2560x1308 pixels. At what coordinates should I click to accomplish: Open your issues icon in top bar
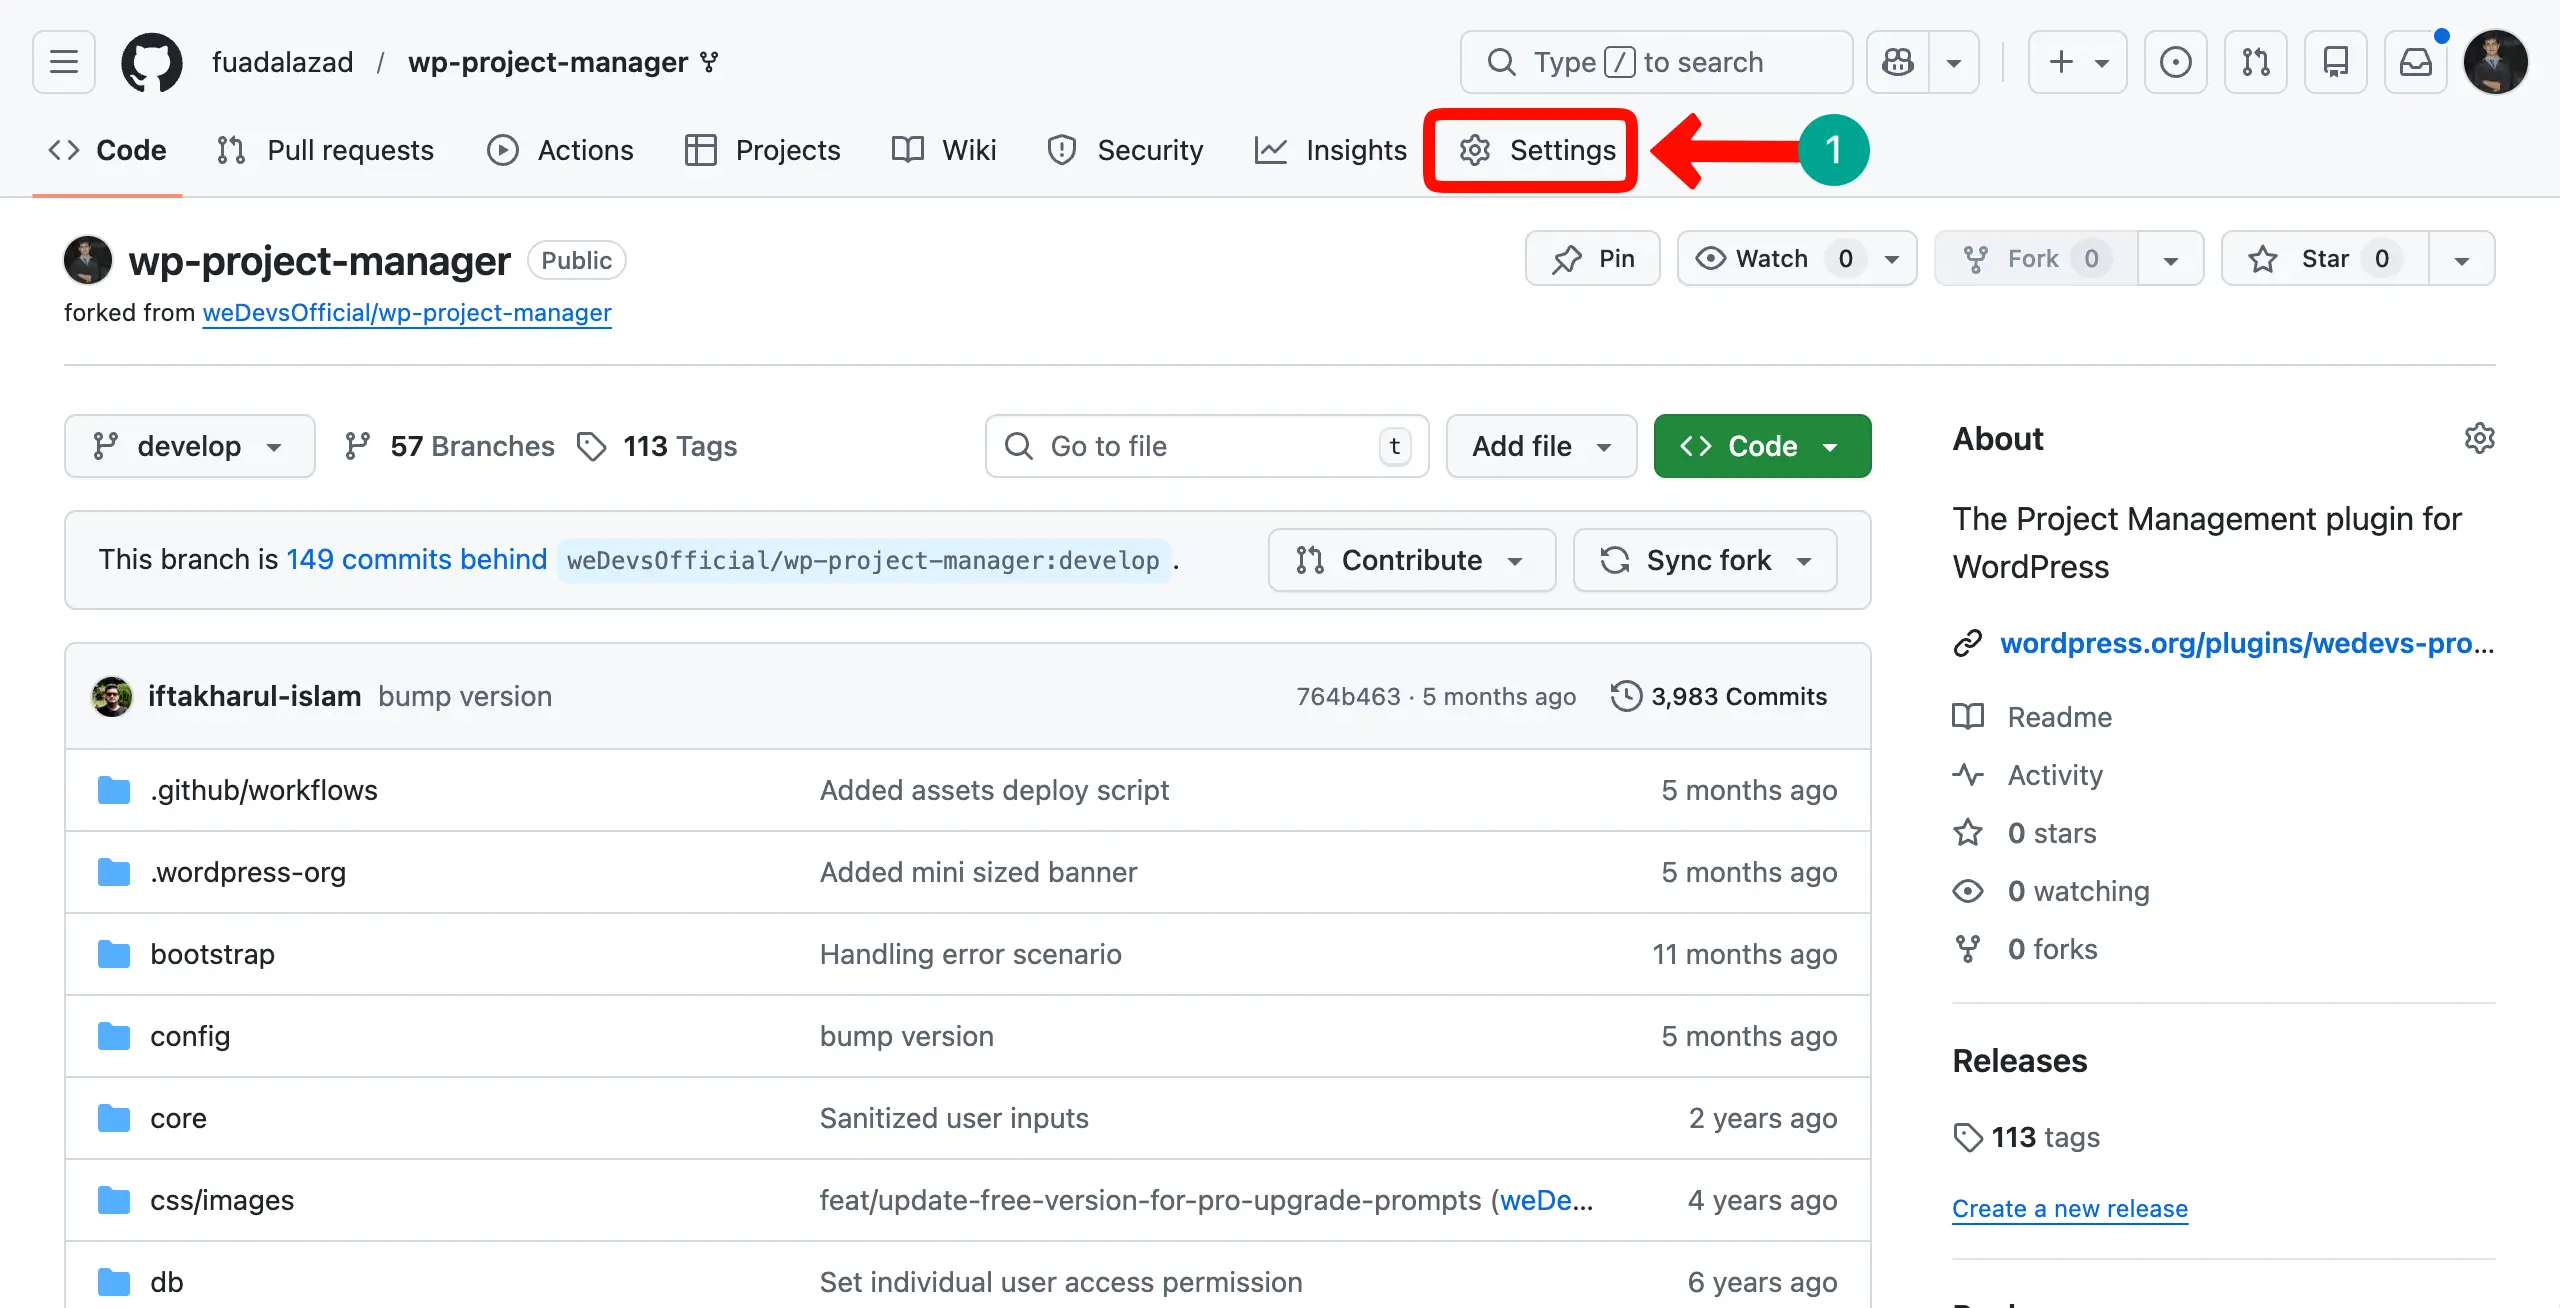(2175, 61)
